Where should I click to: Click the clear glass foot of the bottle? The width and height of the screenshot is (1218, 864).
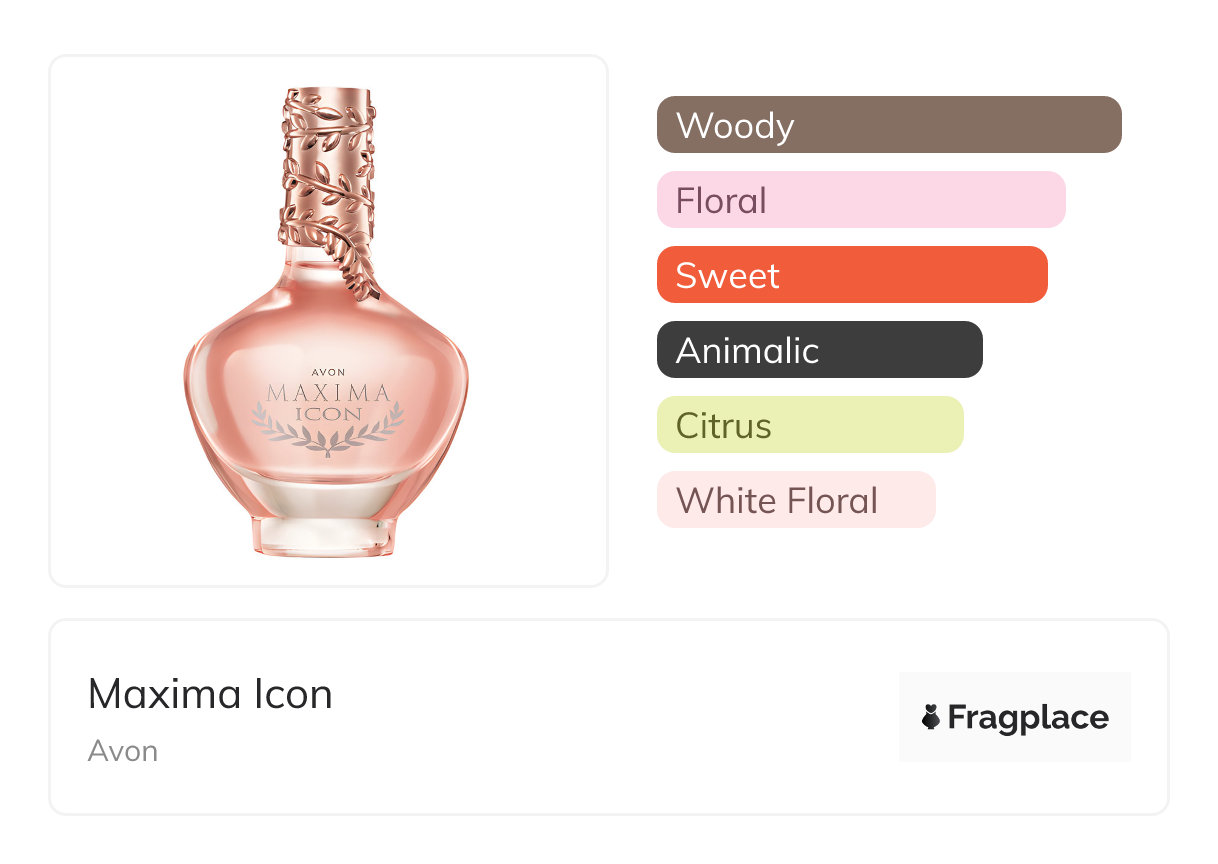(327, 536)
